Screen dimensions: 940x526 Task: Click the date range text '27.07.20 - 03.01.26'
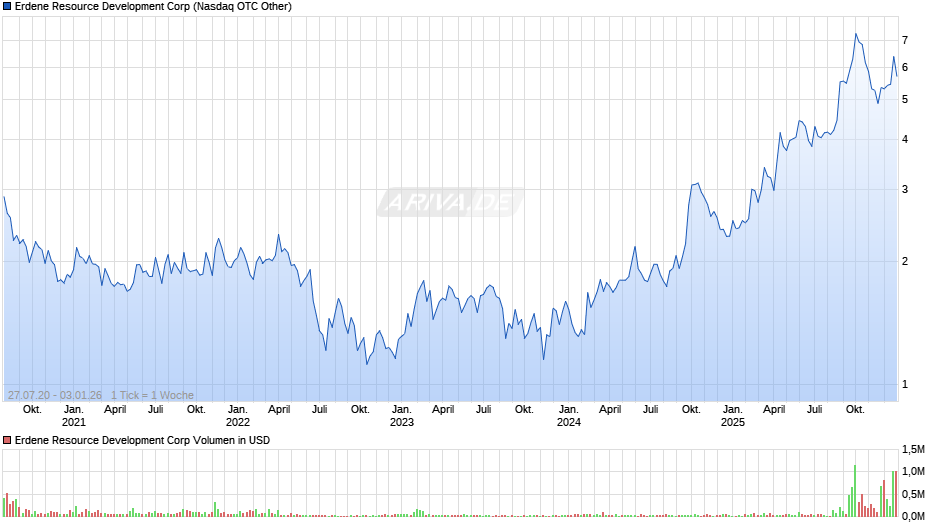[x=55, y=395]
